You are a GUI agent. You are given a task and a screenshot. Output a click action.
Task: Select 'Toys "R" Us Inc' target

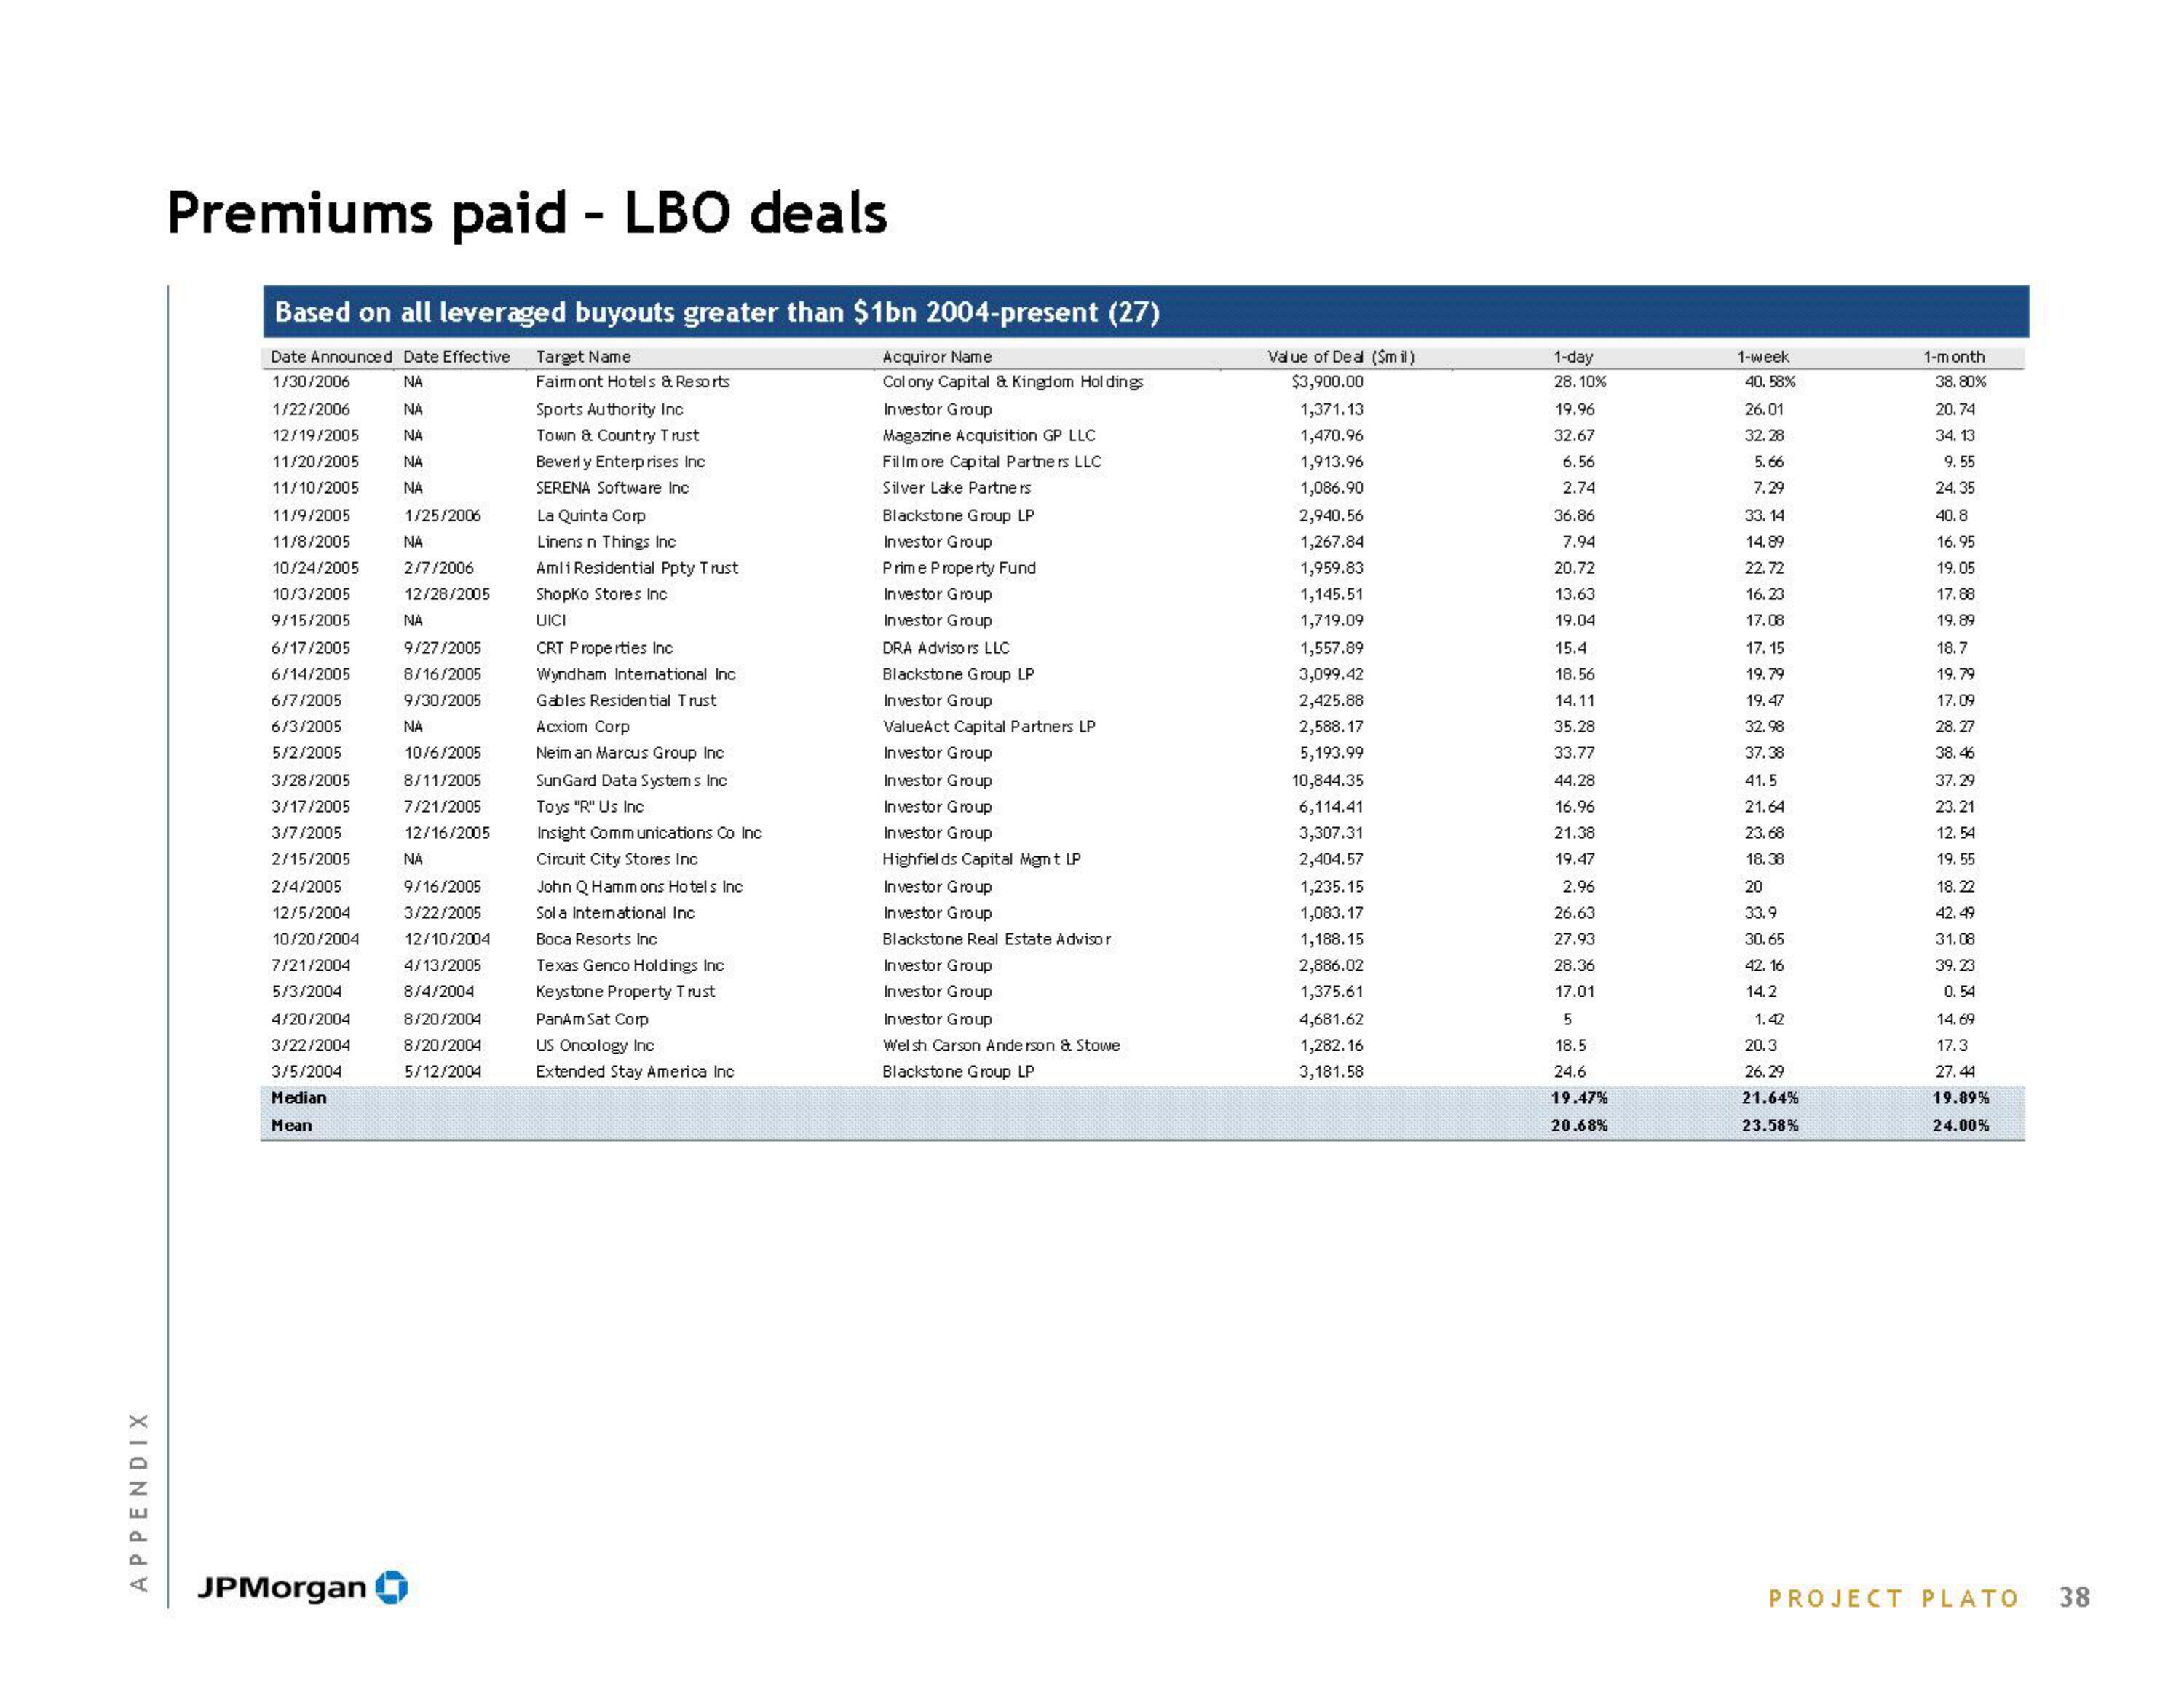(590, 806)
